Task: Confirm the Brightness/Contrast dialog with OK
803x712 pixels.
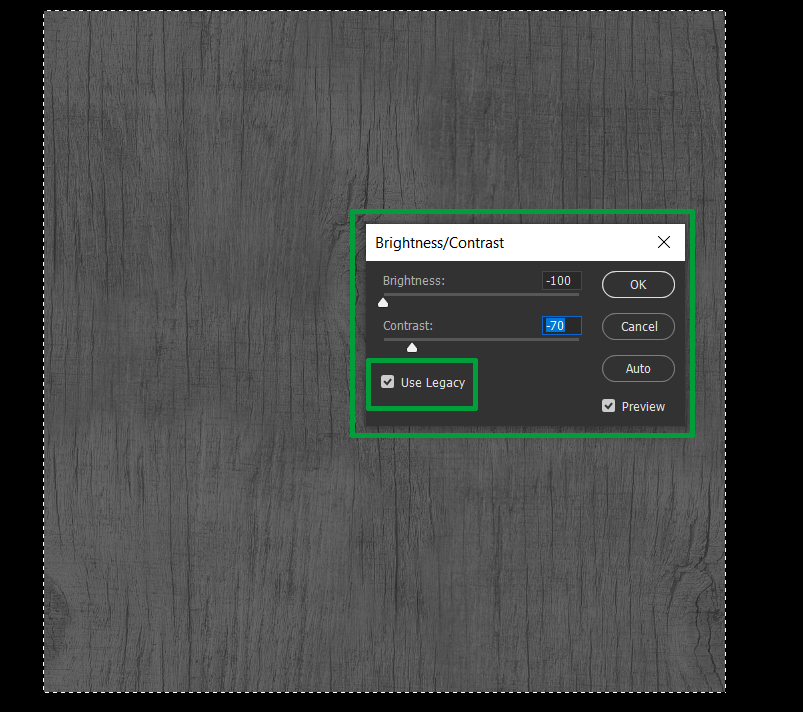Action: click(x=638, y=284)
